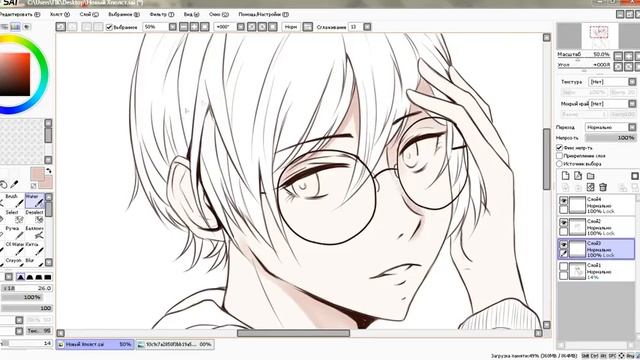Viewport: 640px width, 360px height.
Task: Switch to the second open document tab
Action: (x=175, y=344)
